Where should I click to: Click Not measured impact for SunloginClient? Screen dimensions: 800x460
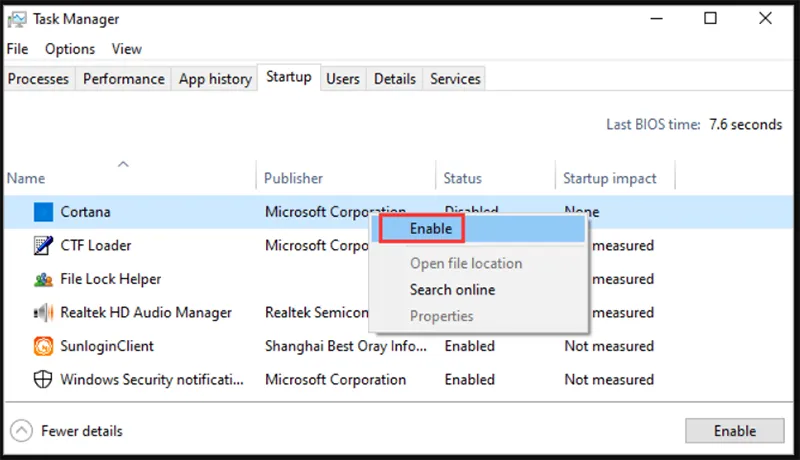(609, 346)
